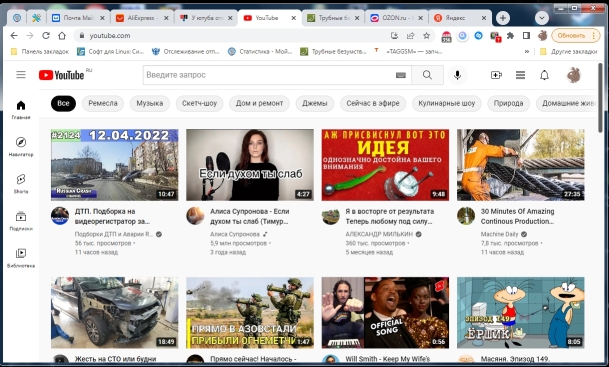The image size is (609, 367).
Task: Switch to the Яндекс tab
Action: point(460,18)
